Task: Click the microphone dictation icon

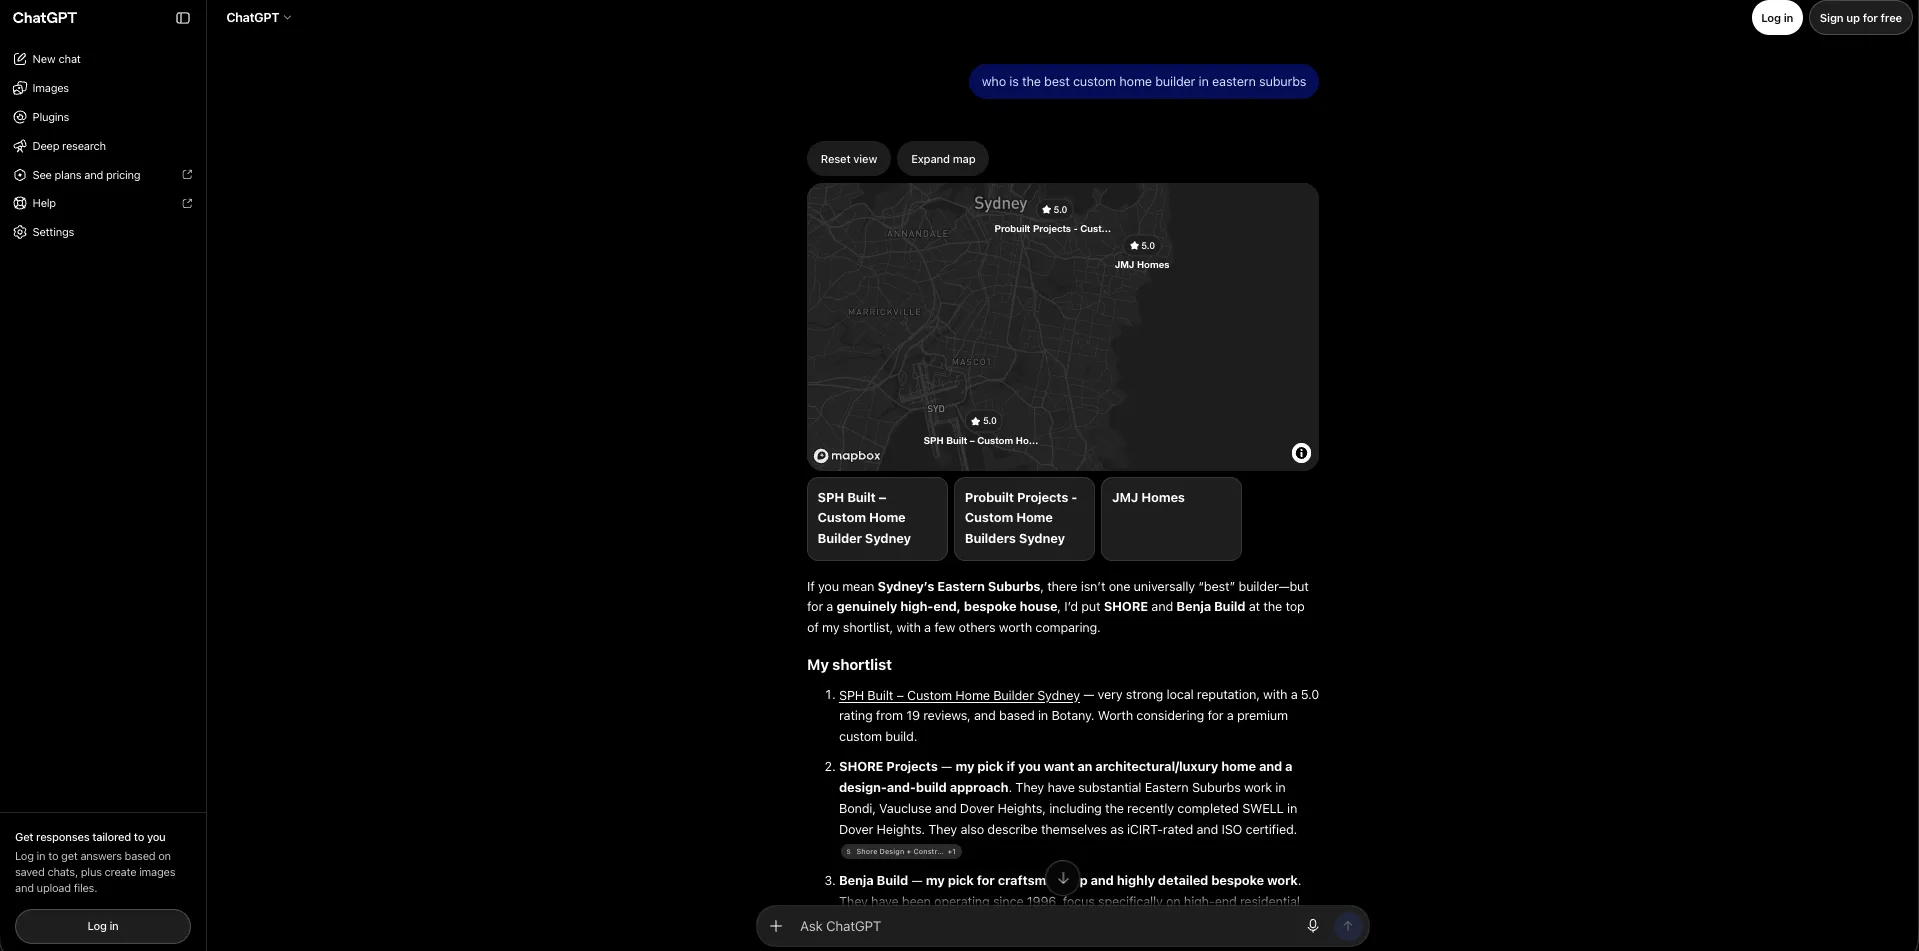Action: point(1313,926)
